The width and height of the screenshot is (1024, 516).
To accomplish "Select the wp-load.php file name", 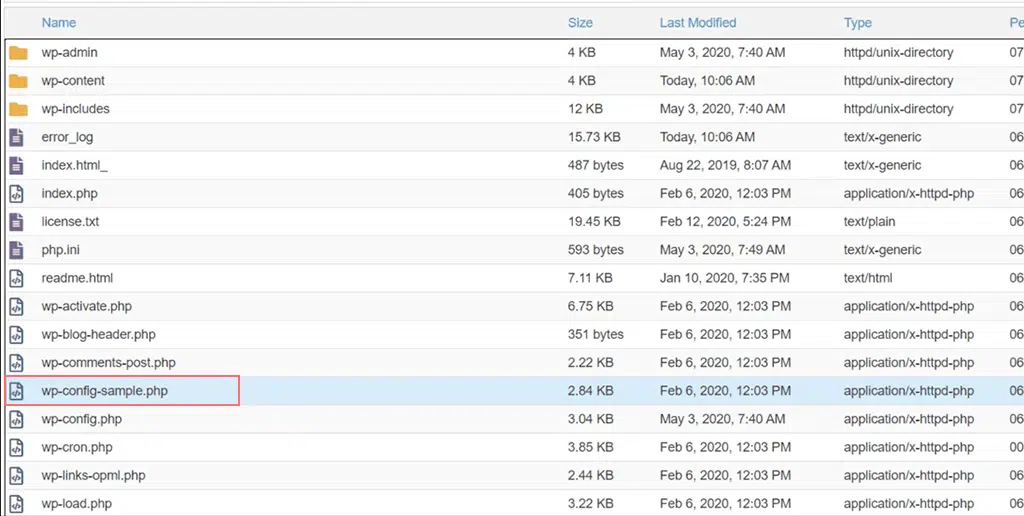I will coord(76,503).
